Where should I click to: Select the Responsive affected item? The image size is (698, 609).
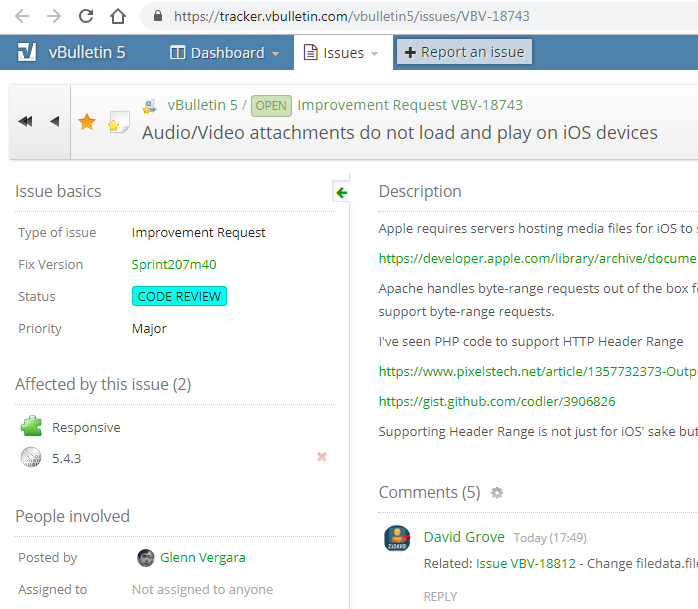[x=86, y=427]
